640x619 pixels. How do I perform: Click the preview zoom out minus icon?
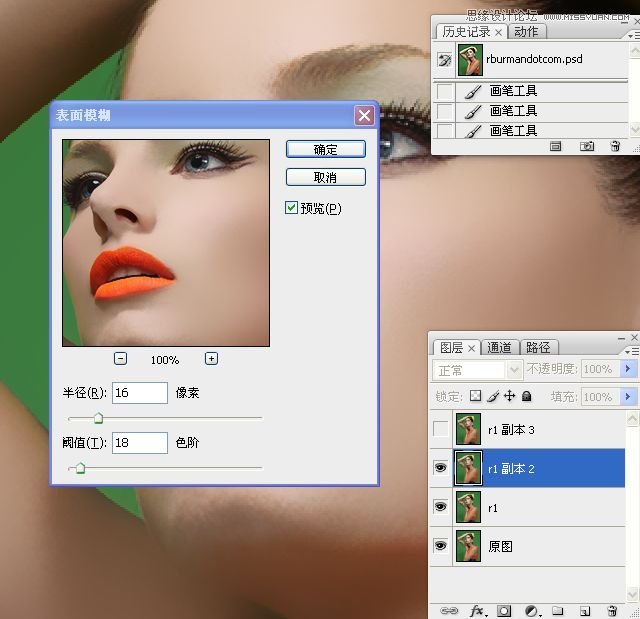pyautogui.click(x=120, y=359)
